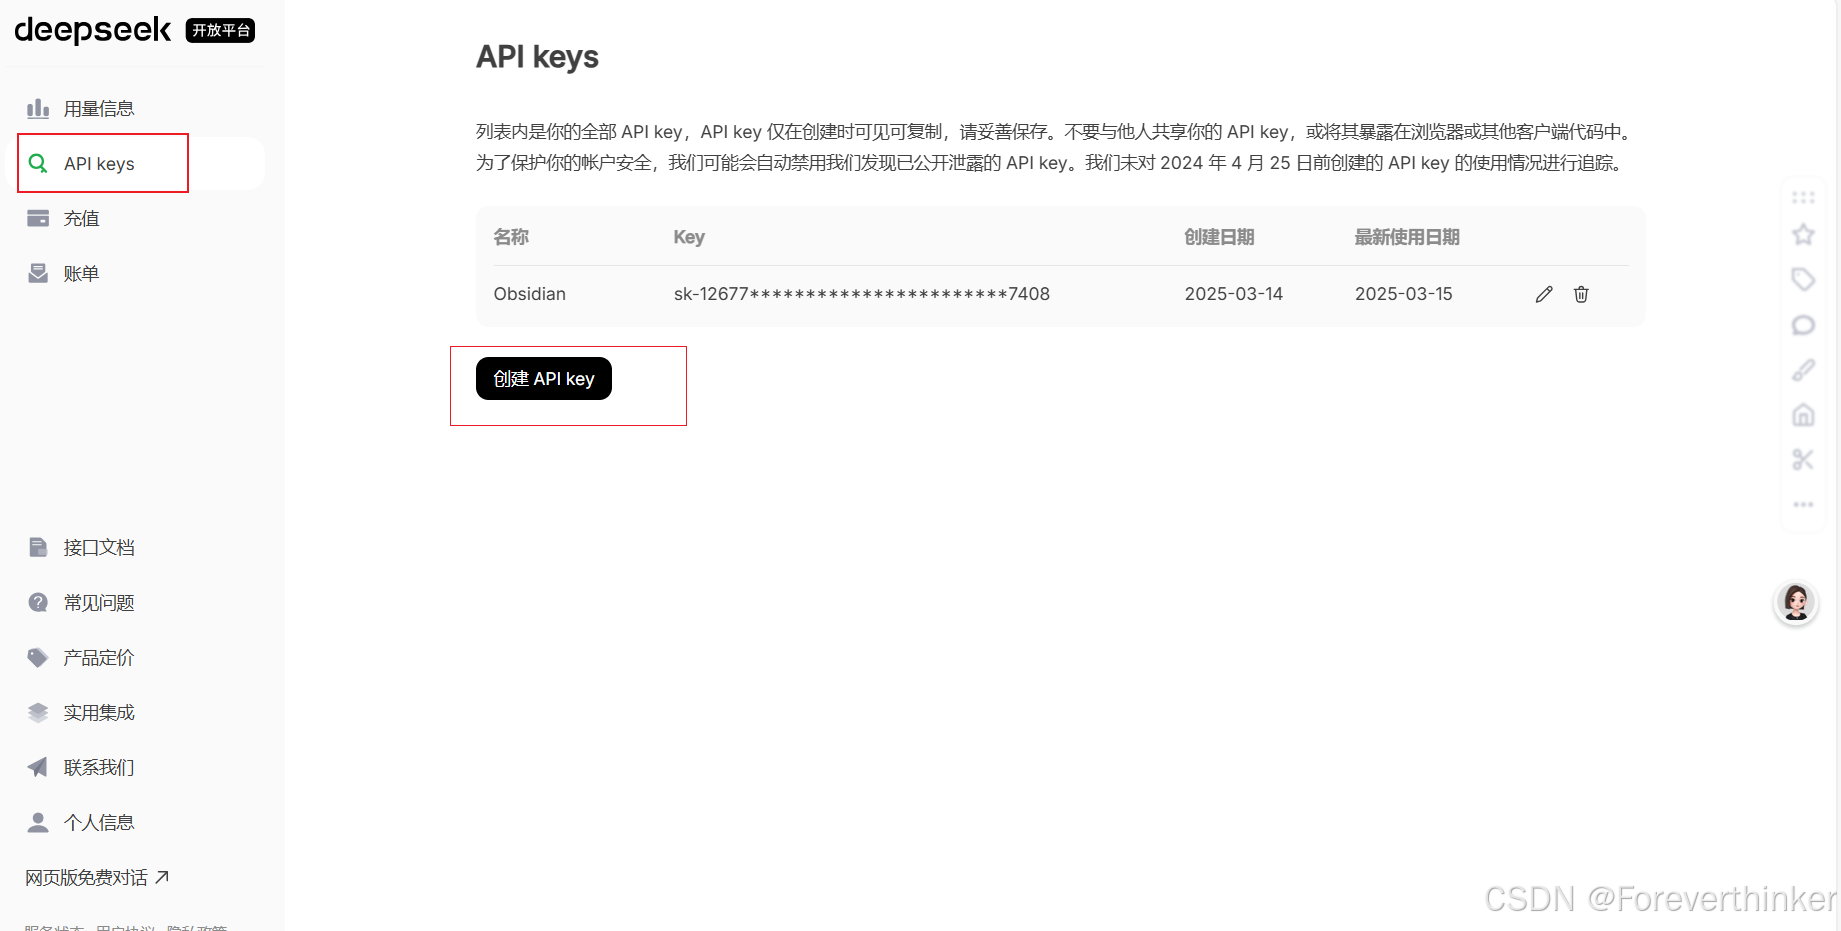Click the deepseek logo

[x=93, y=30]
